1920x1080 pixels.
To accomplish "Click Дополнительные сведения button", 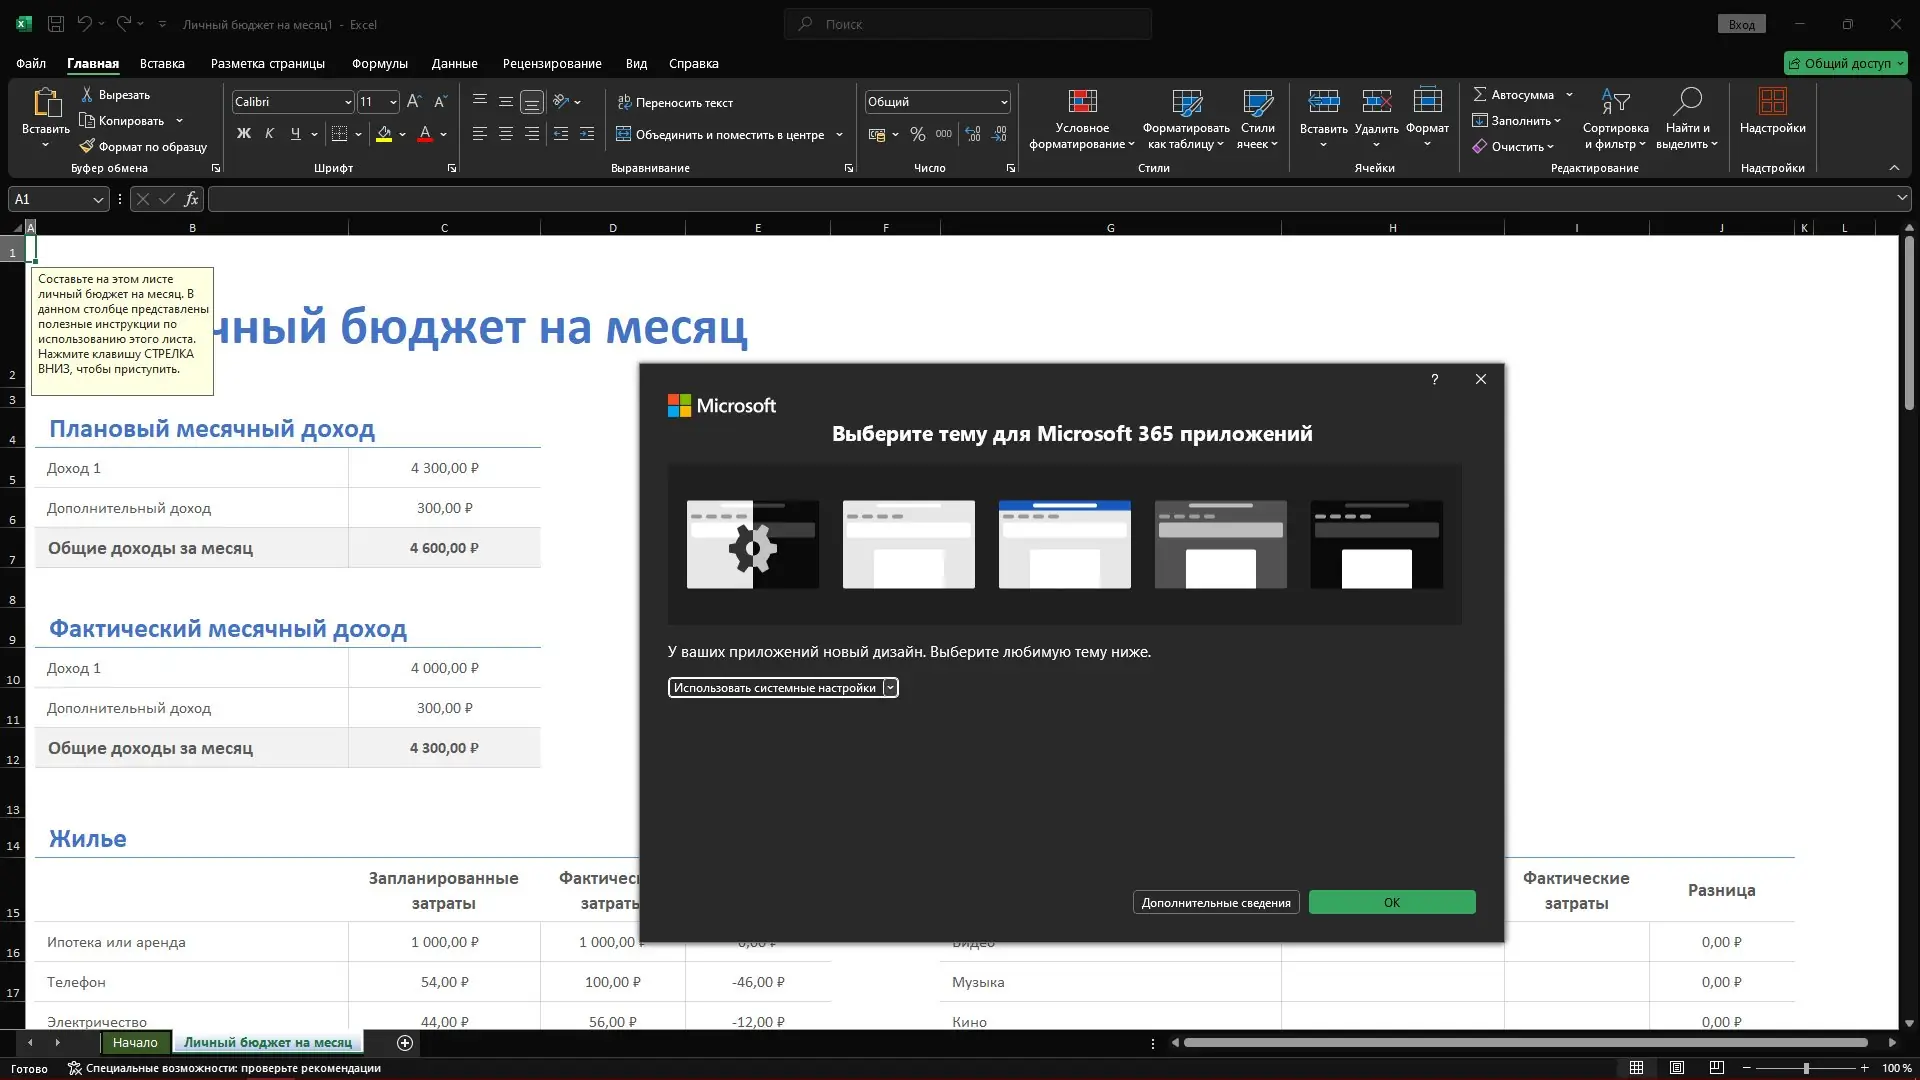I will pos(1215,903).
